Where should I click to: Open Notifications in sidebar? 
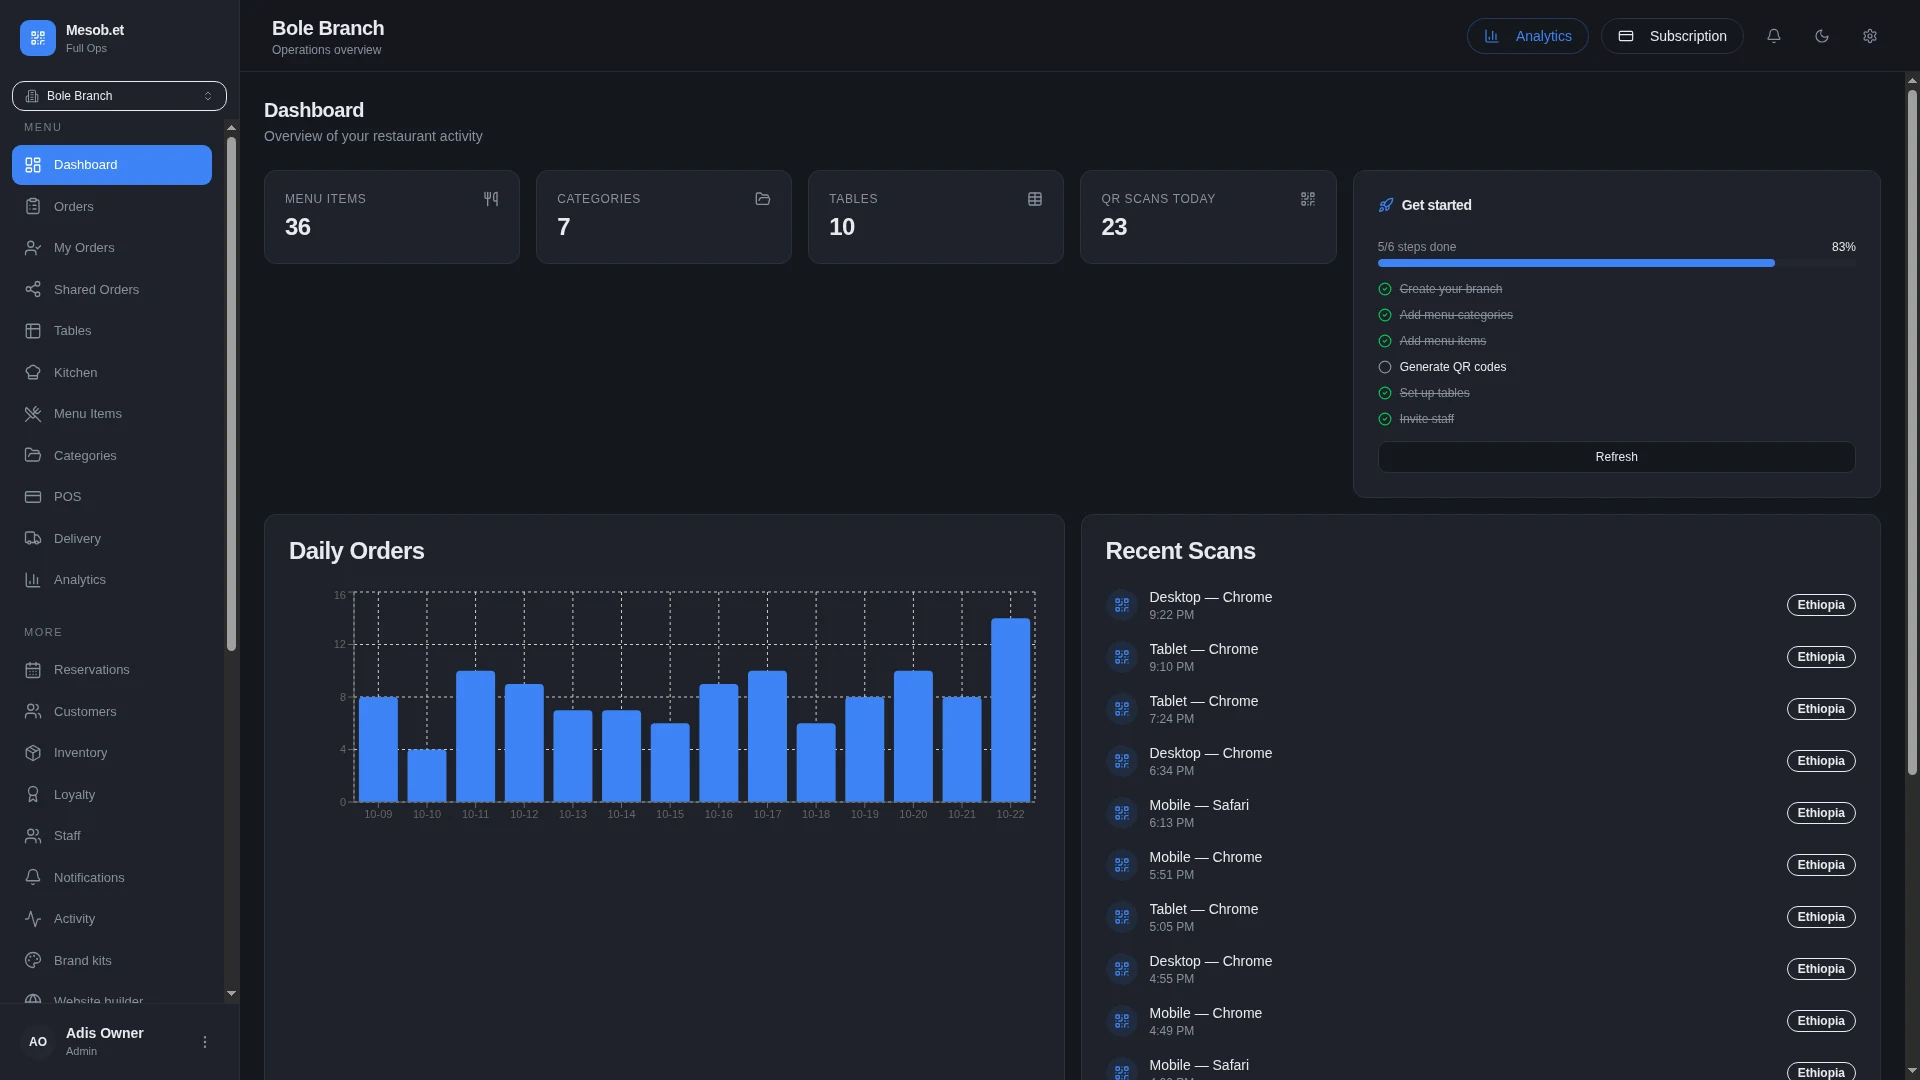[x=112, y=877]
